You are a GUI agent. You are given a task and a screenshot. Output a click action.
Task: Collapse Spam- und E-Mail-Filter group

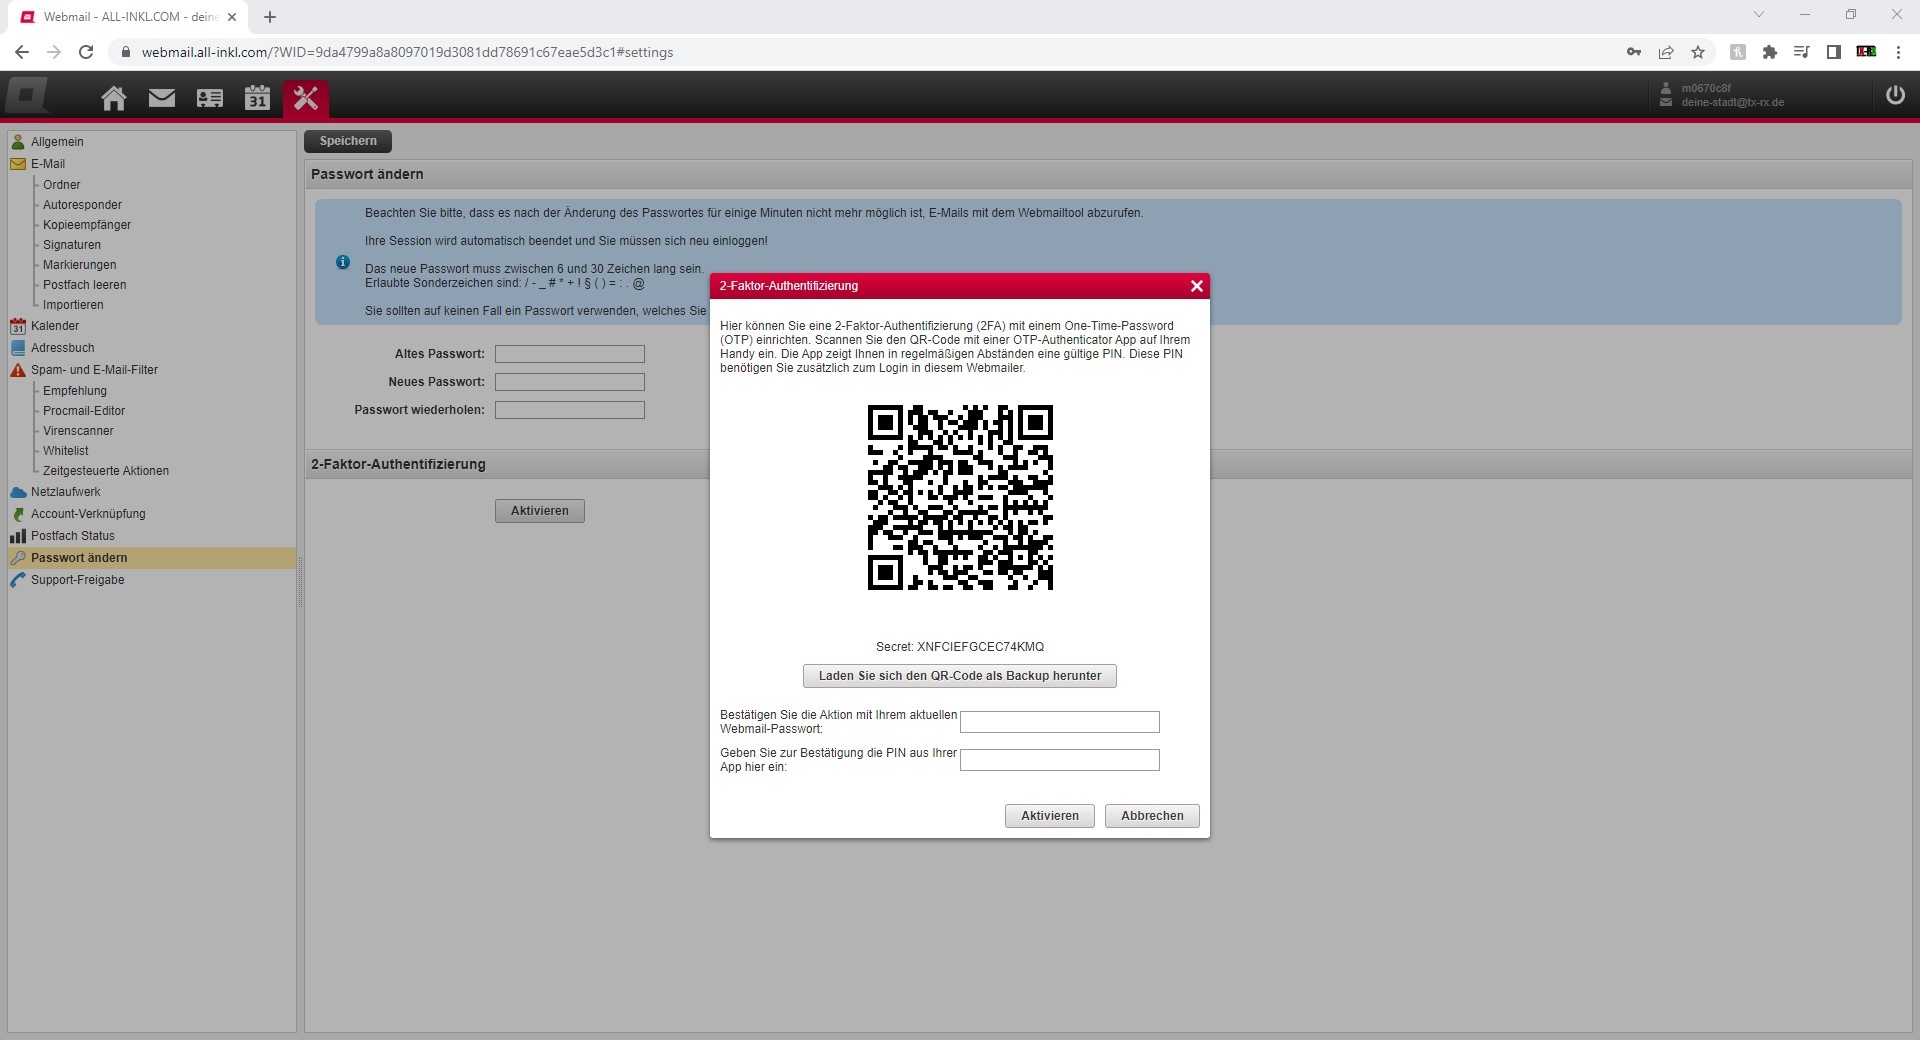click(94, 370)
